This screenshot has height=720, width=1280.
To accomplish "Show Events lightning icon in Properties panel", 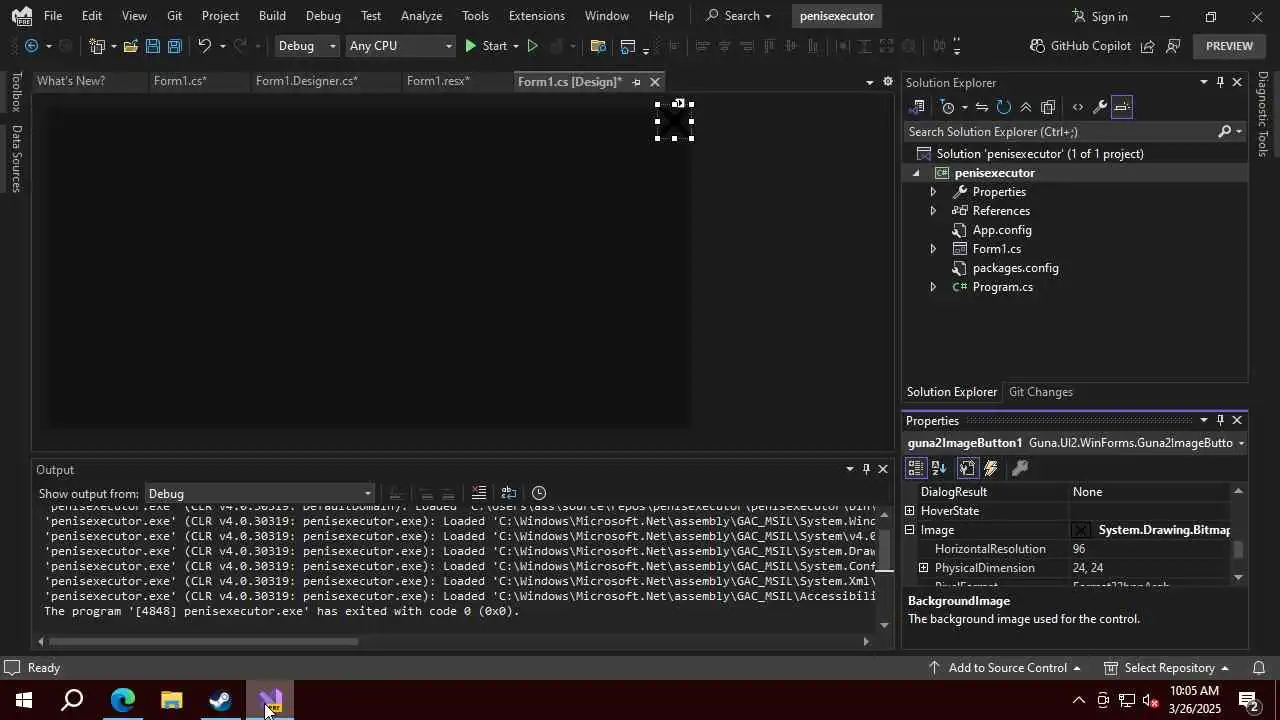I will [x=991, y=468].
